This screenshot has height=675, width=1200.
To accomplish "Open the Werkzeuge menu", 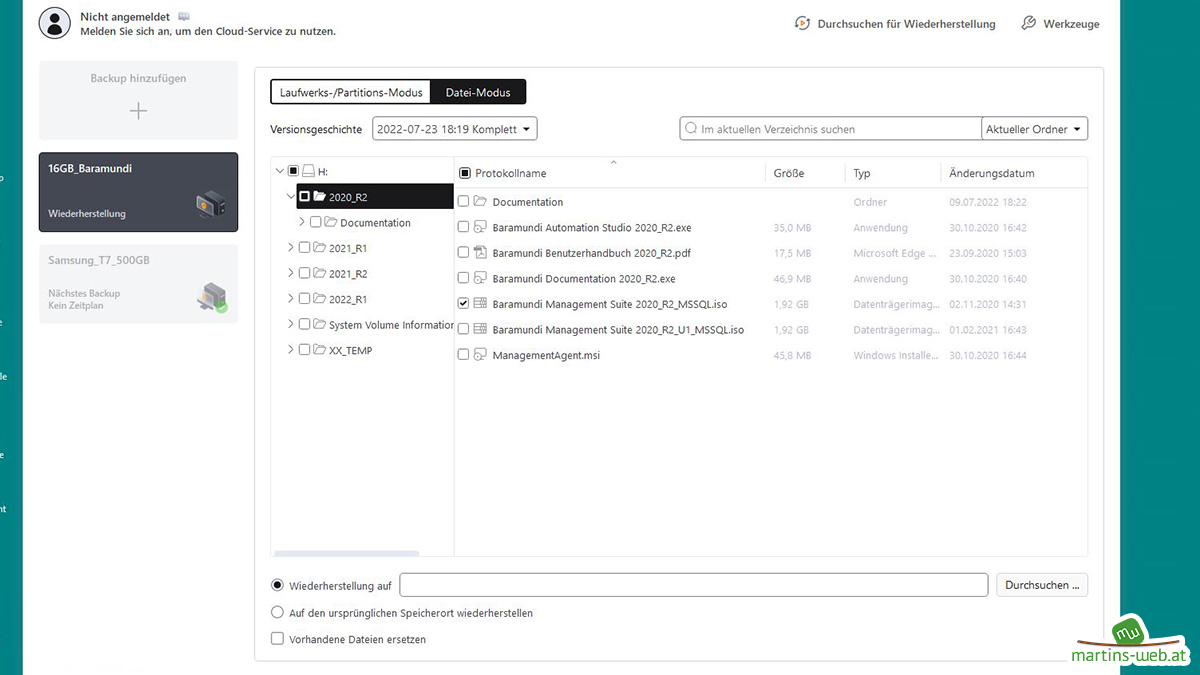I will [1060, 23].
